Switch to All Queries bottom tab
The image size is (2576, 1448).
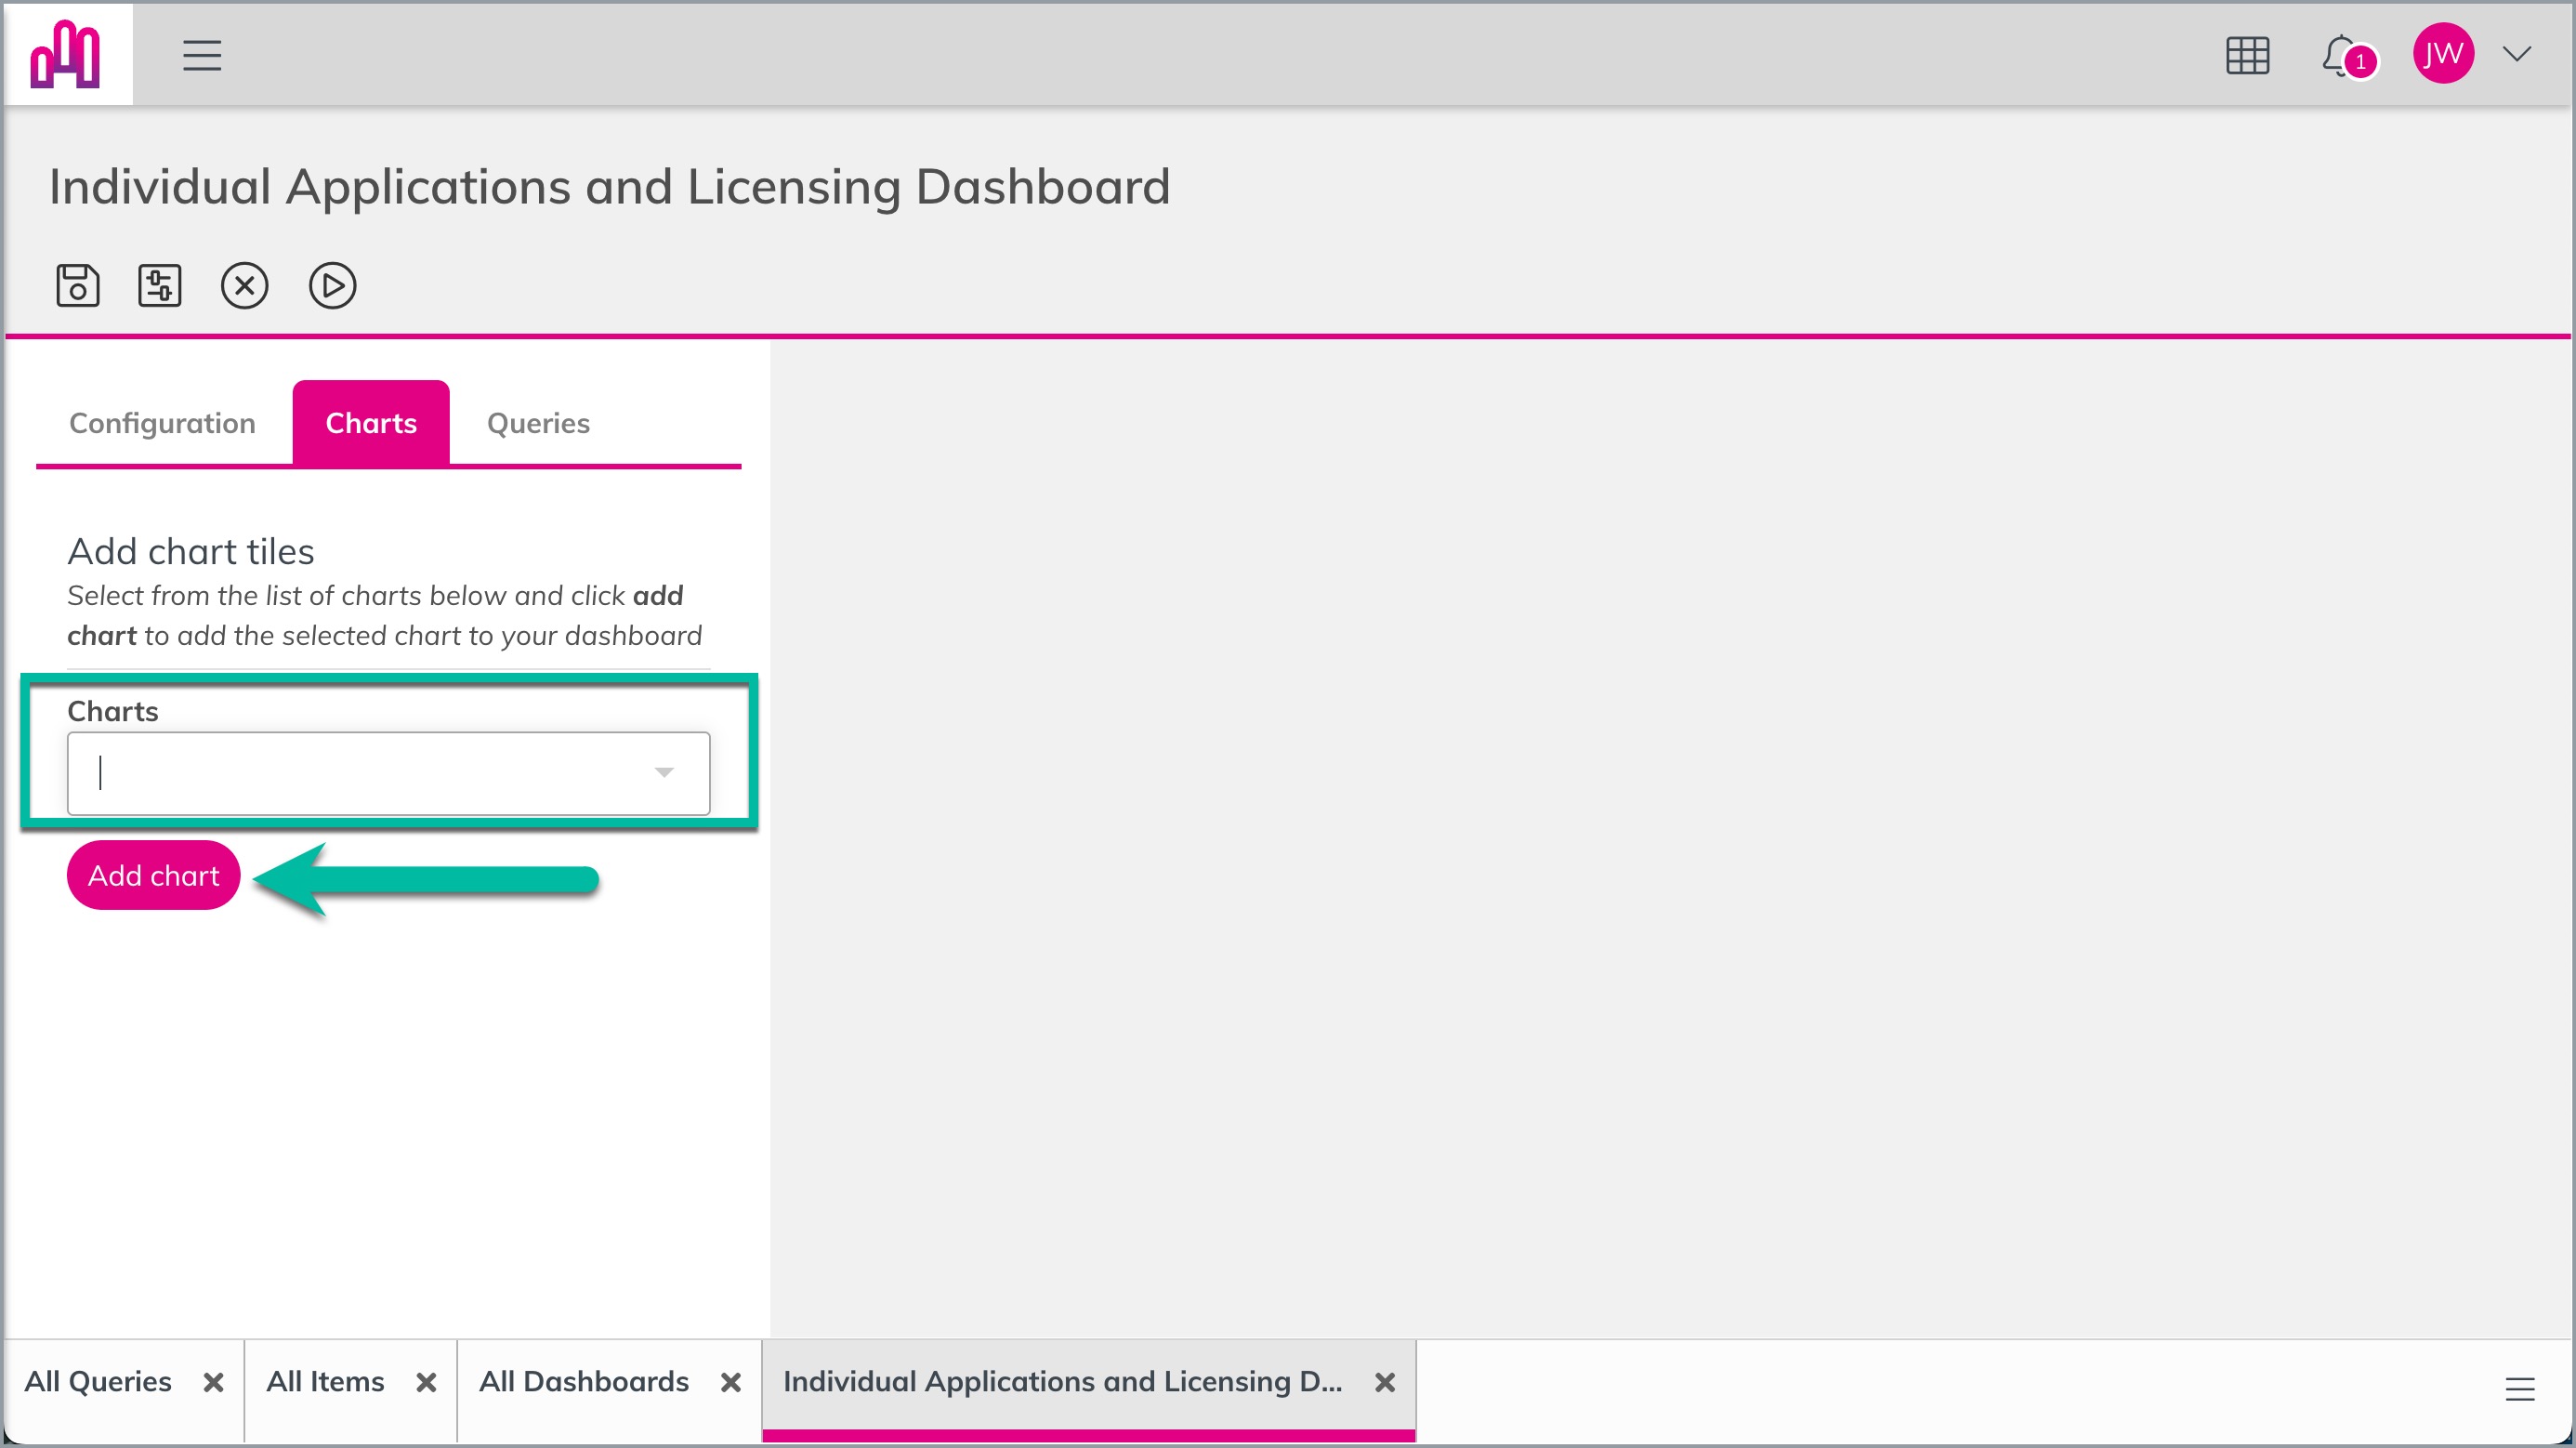point(98,1382)
